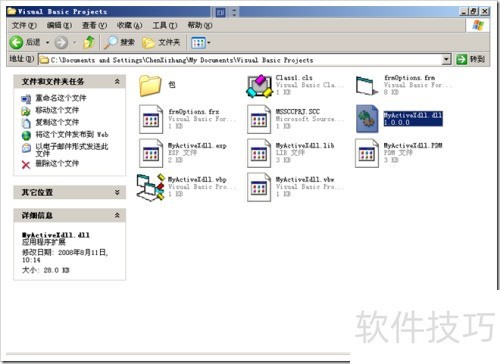Image resolution: width=500 pixels, height=364 pixels.
Task: Click the copy file icon in tasks
Action: (26, 123)
